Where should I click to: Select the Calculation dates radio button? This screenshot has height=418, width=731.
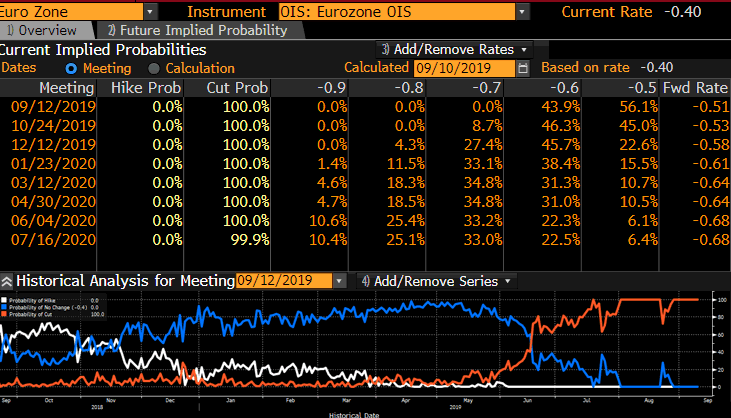pos(153,69)
